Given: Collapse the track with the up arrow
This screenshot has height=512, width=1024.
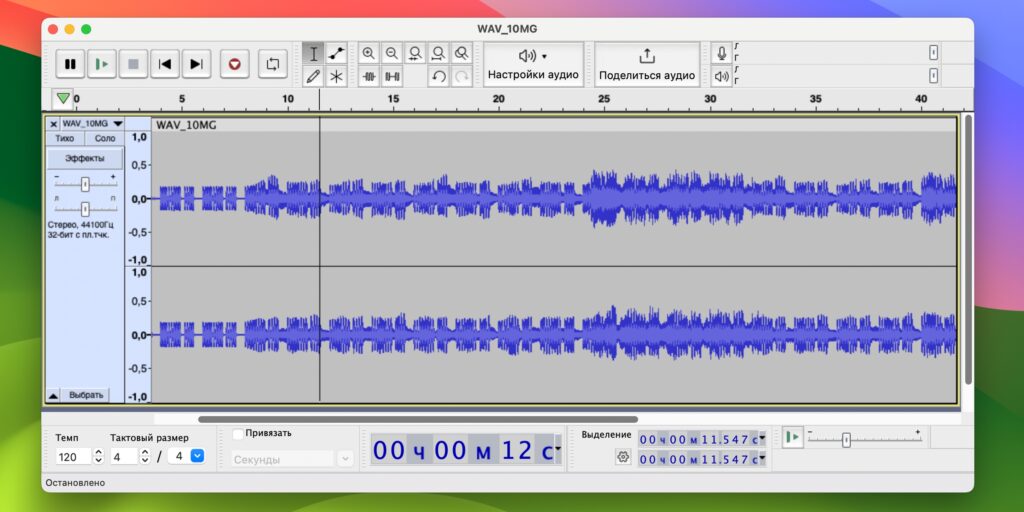Looking at the screenshot, I should pos(54,395).
